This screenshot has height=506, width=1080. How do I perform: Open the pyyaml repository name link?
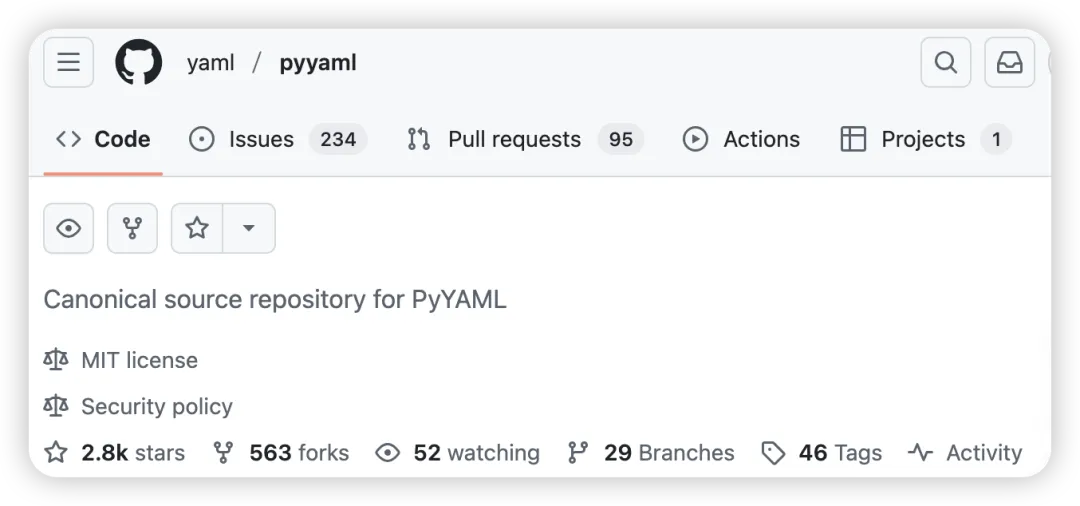click(318, 63)
